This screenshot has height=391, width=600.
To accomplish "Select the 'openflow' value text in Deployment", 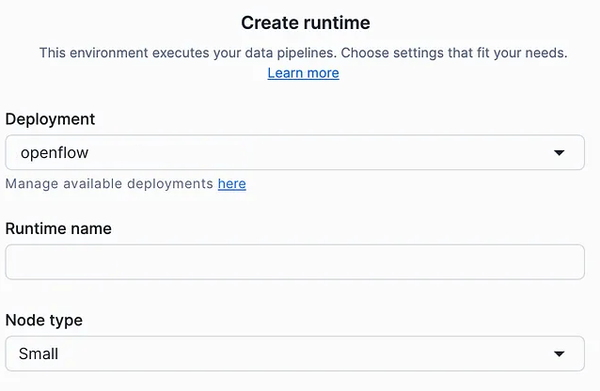I will coord(54,153).
